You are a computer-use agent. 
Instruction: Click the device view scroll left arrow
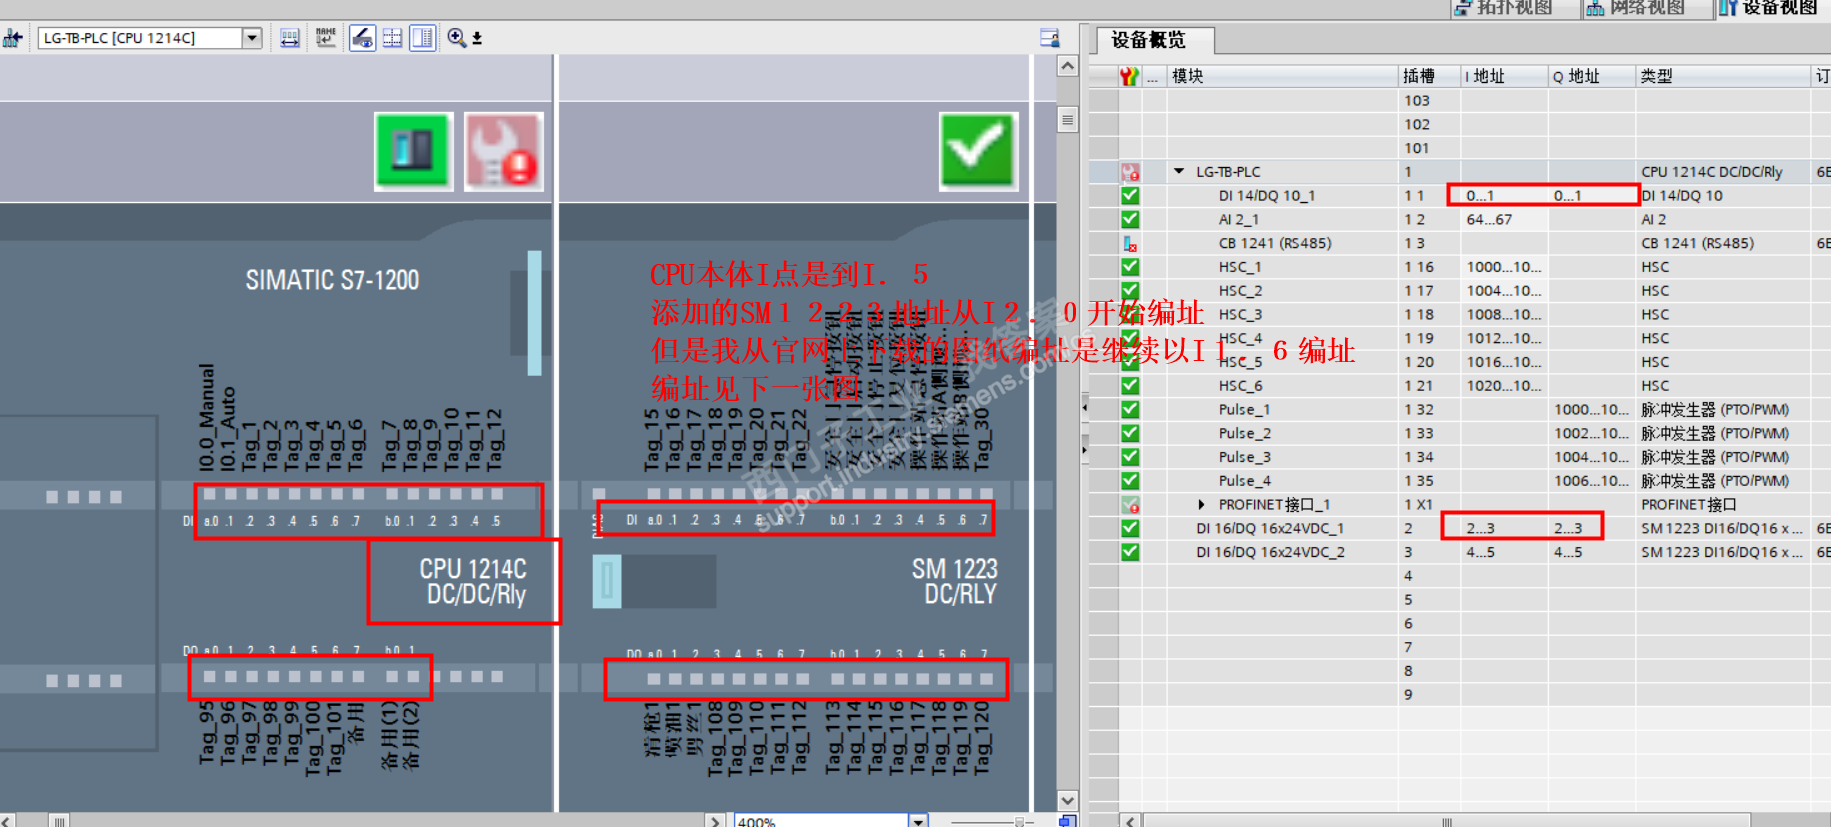coord(8,821)
